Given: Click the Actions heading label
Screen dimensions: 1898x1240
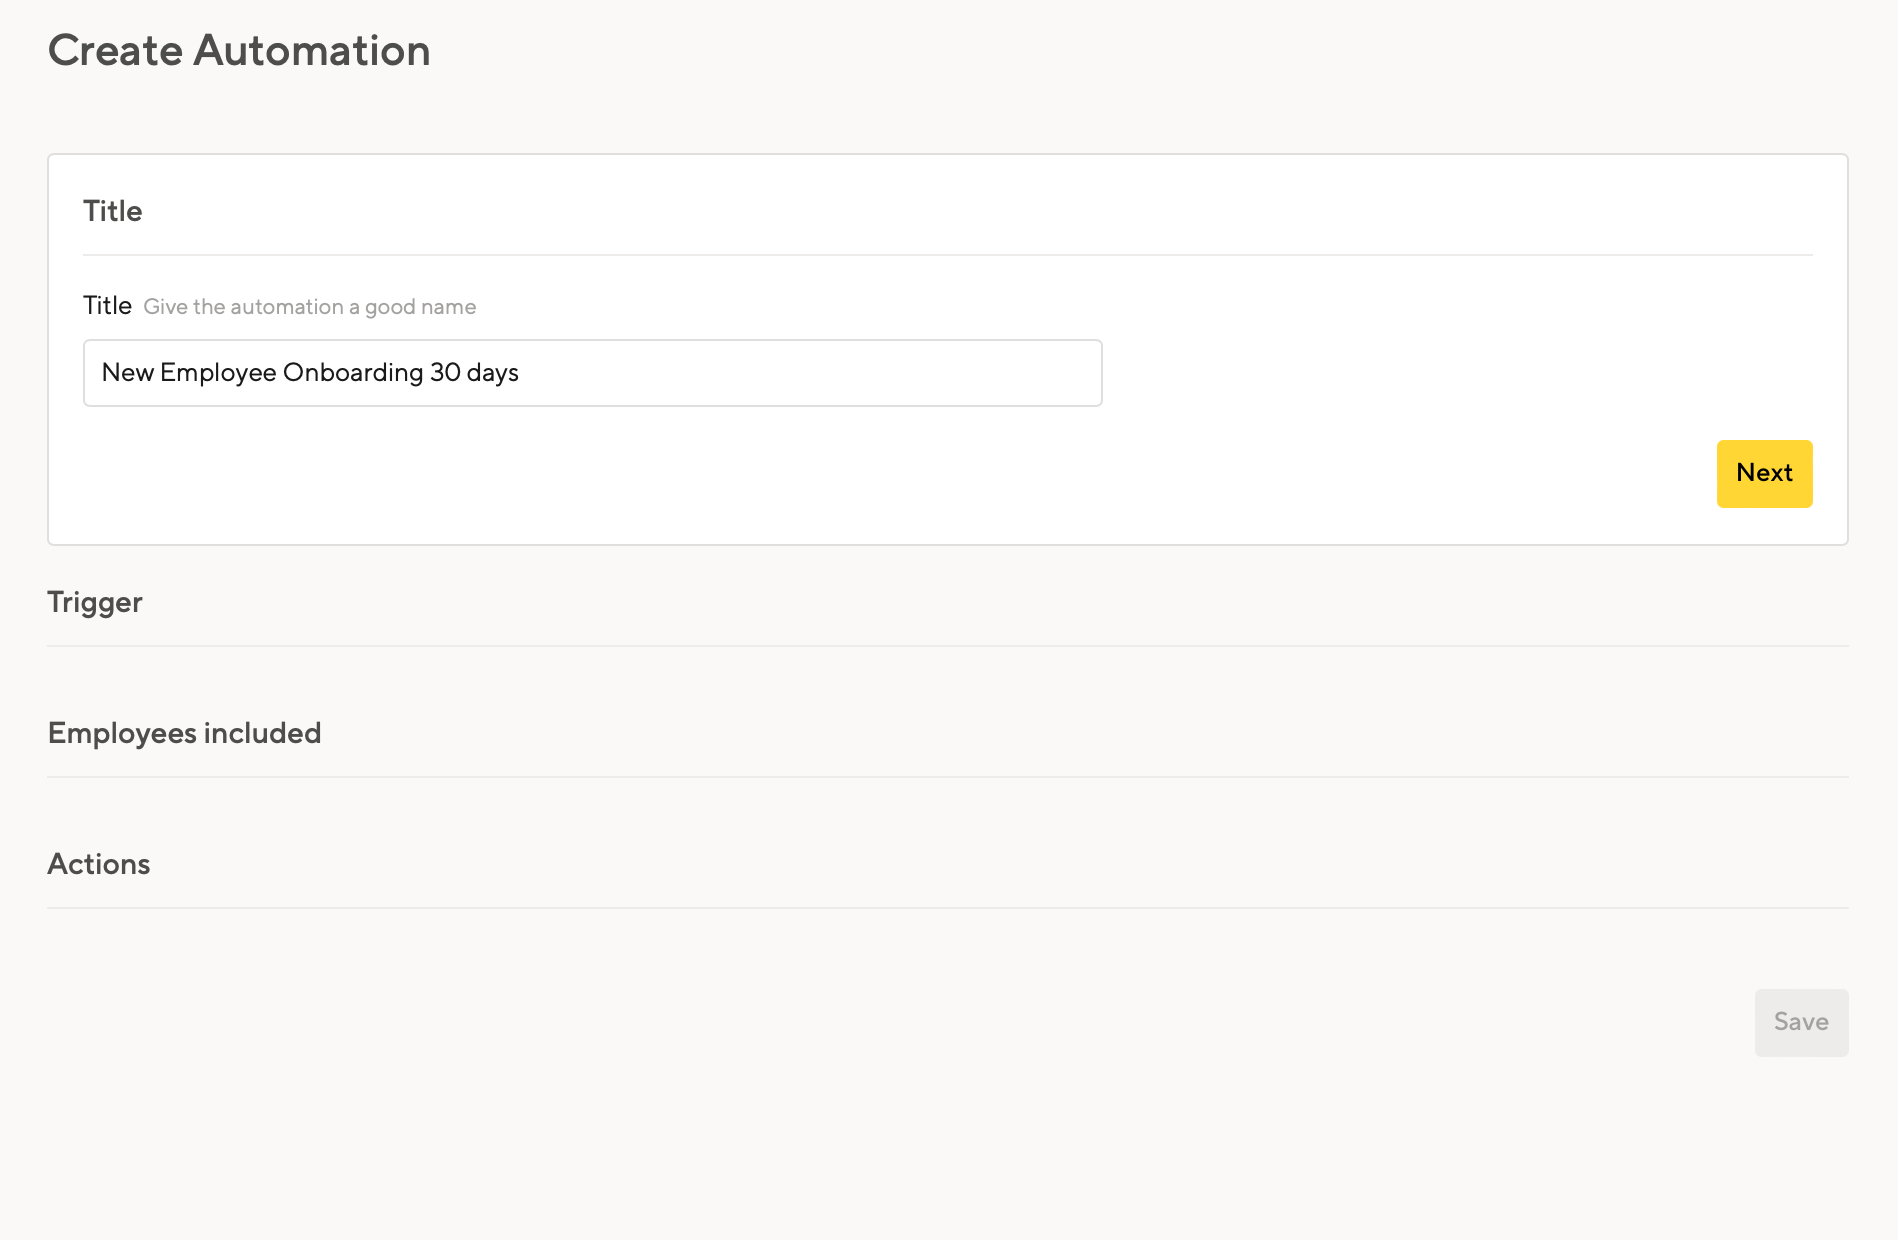Looking at the screenshot, I should (x=98, y=863).
